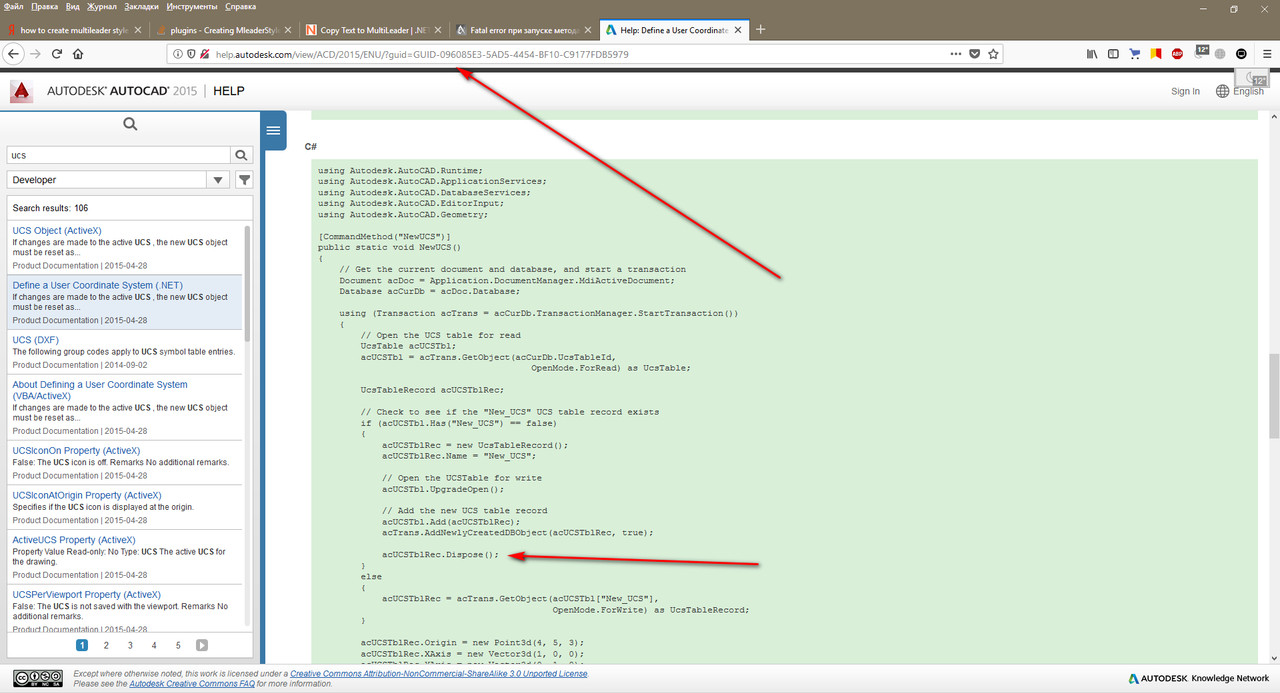
Task: Open the search filter funnel
Action: tap(244, 180)
